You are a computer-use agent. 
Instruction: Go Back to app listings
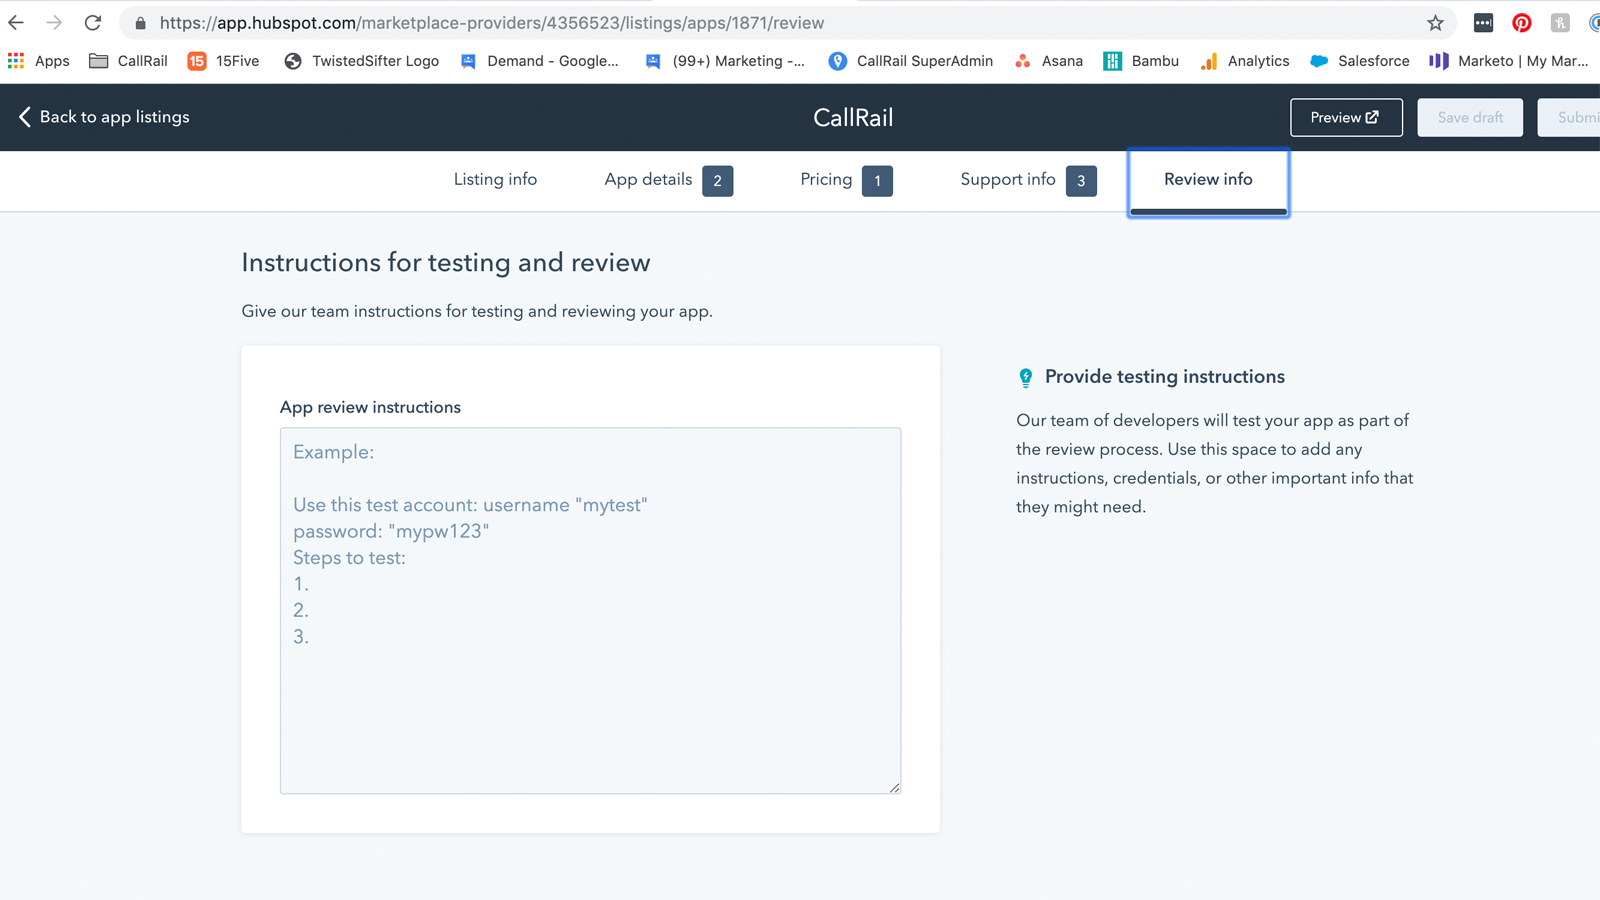click(x=103, y=117)
